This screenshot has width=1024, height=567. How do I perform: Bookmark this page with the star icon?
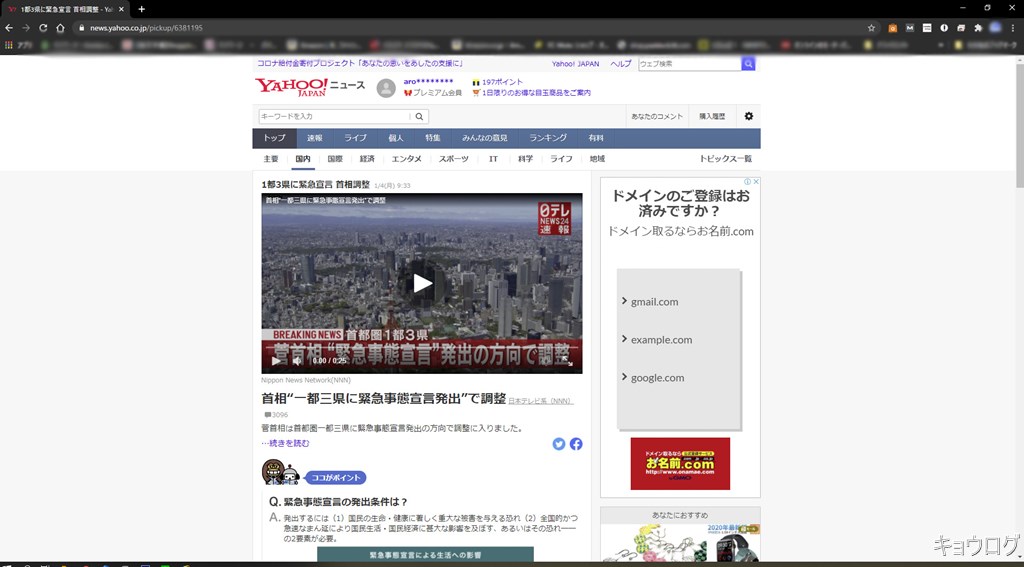pyautogui.click(x=871, y=28)
